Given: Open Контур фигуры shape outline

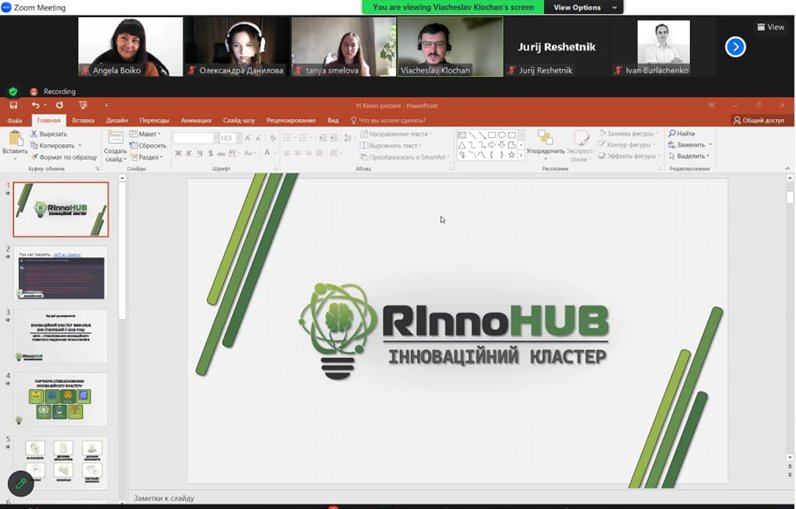Looking at the screenshot, I should (x=627, y=145).
